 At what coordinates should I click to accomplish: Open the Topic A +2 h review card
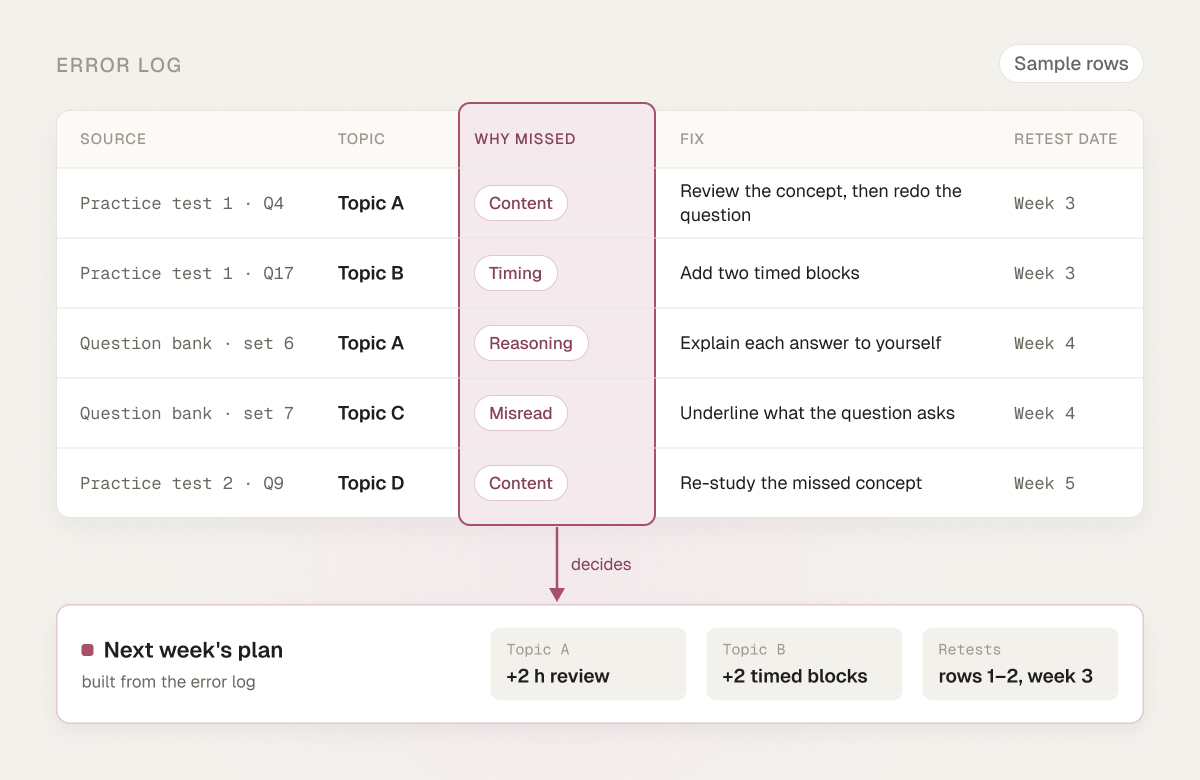tap(588, 664)
